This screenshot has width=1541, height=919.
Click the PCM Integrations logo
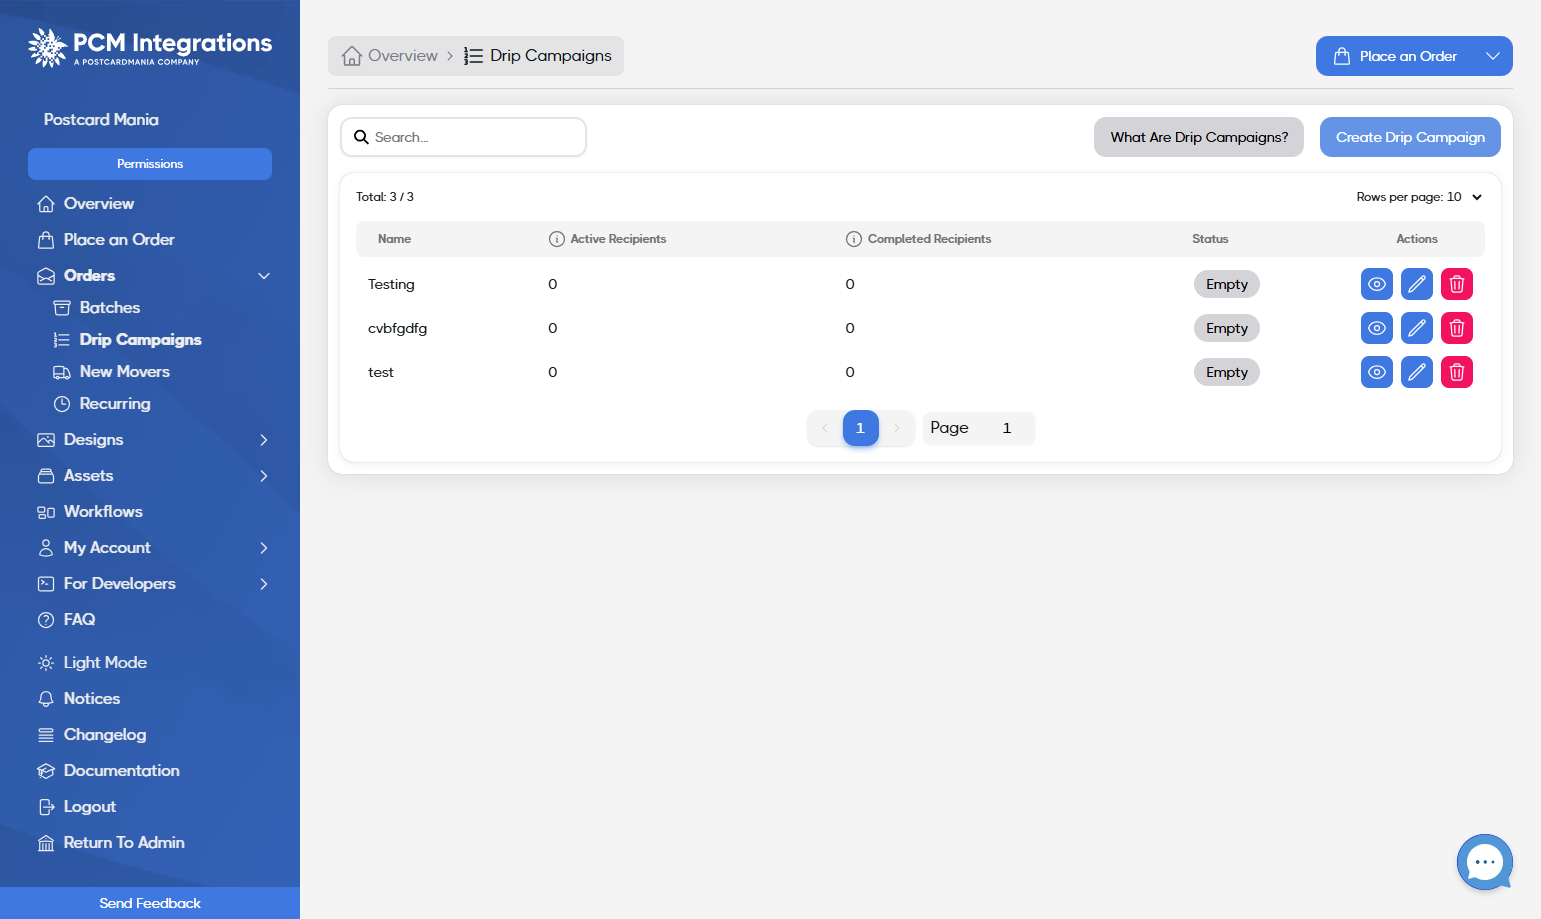(150, 47)
